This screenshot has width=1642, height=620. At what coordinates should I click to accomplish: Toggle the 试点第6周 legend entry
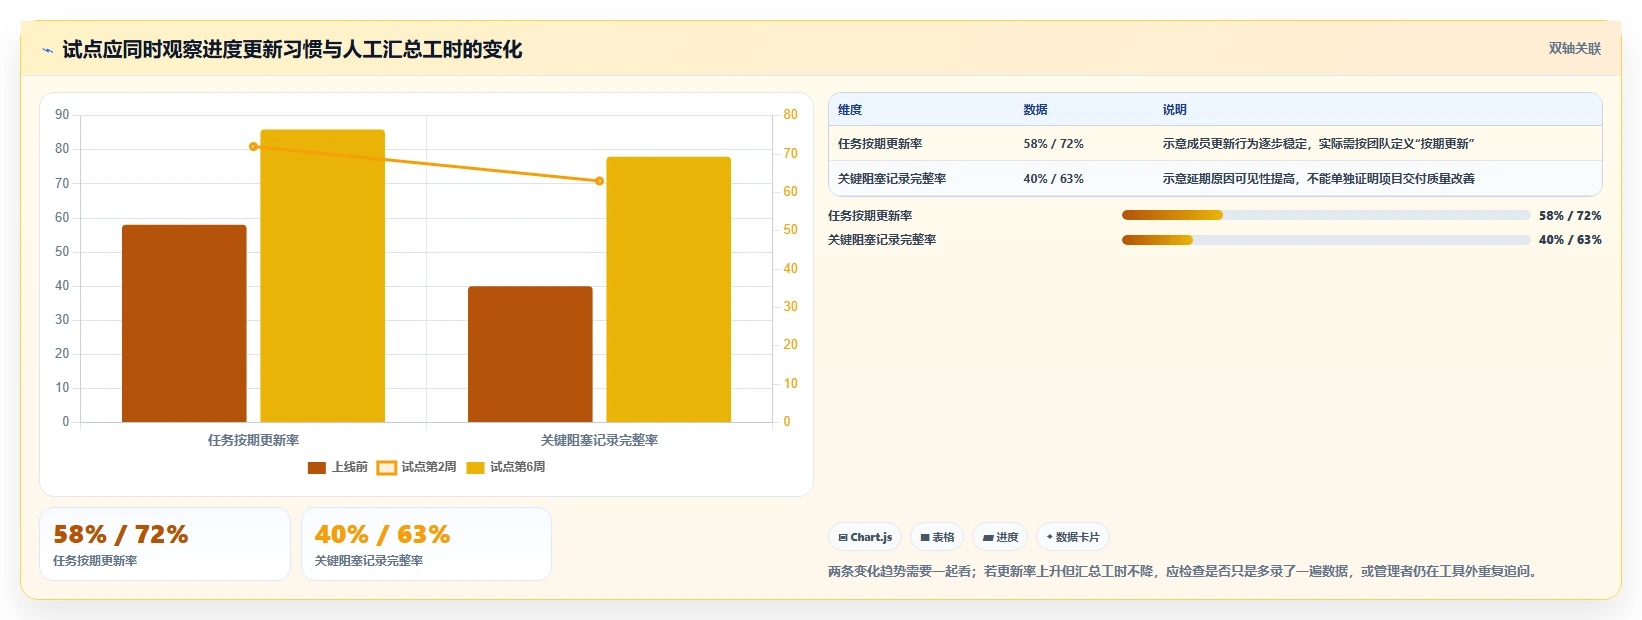(x=506, y=467)
